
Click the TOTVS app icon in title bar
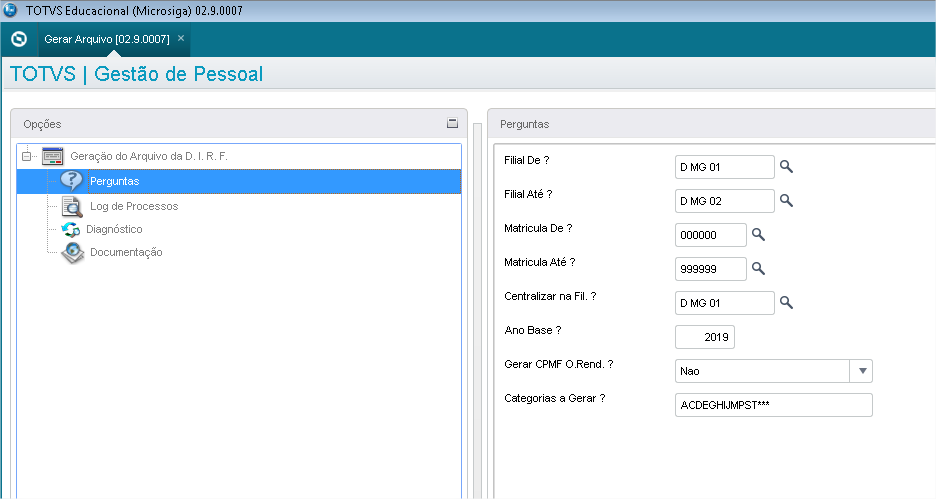[x=10, y=10]
